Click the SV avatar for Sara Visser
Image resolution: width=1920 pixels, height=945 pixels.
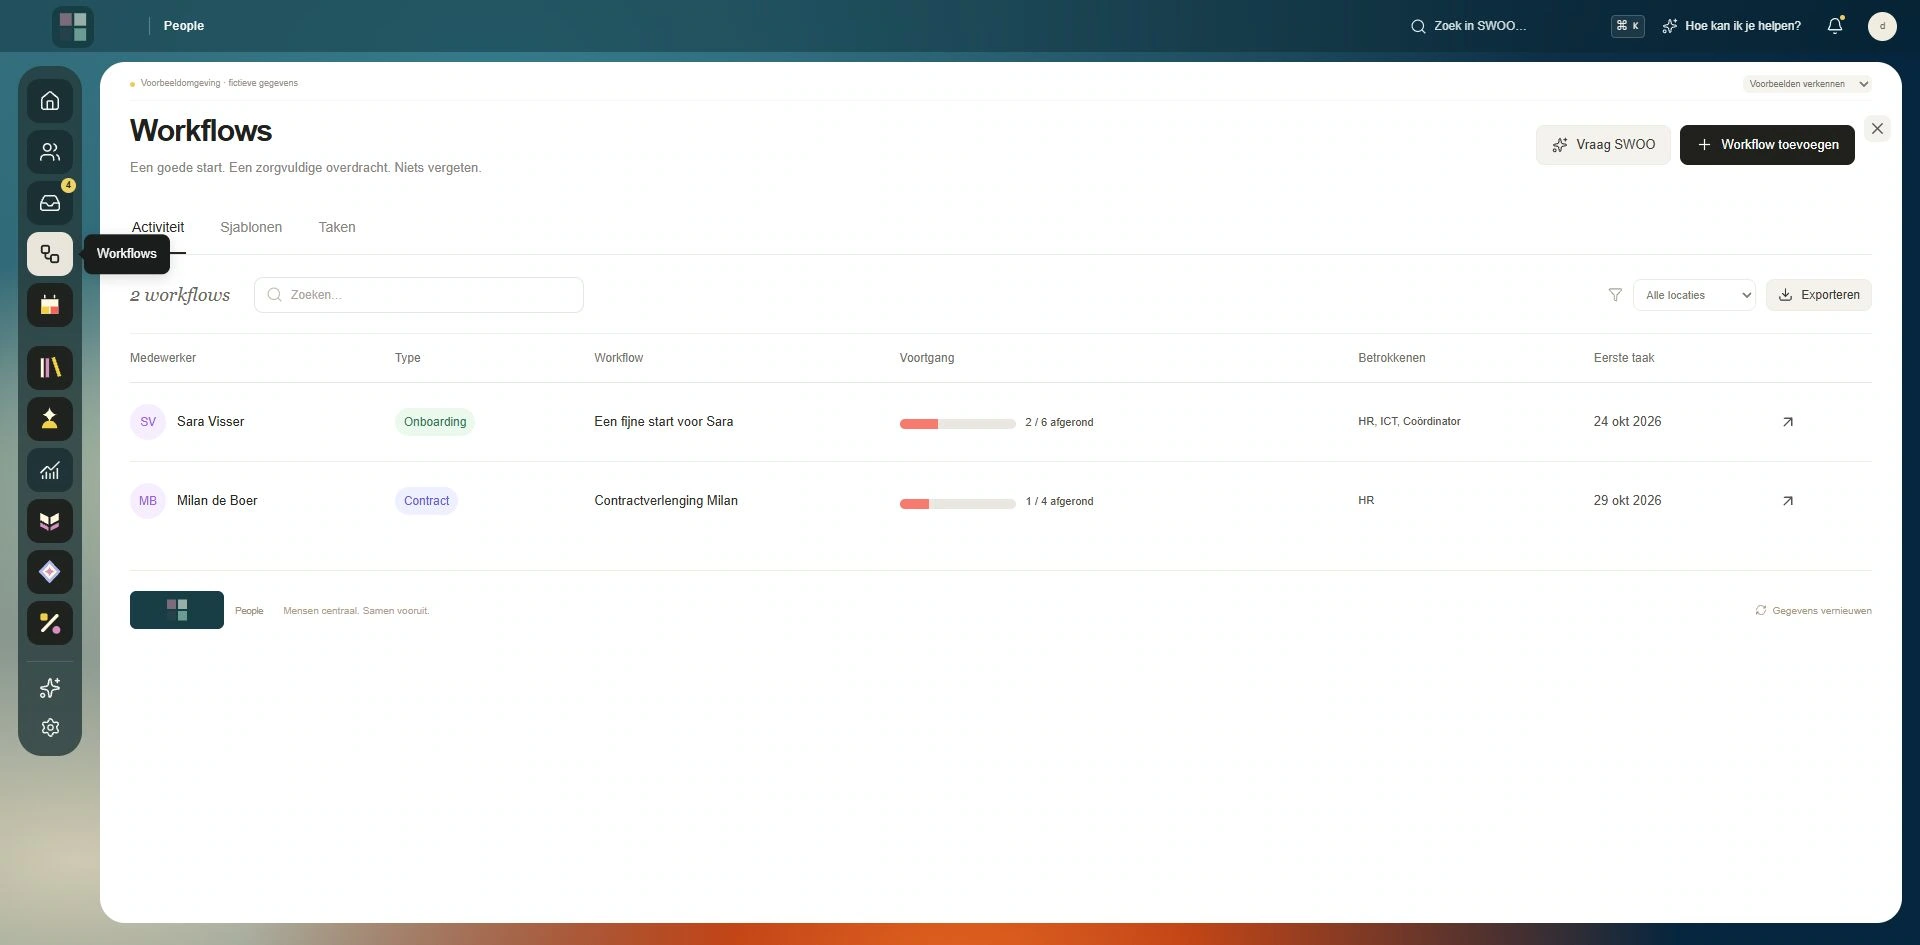click(x=148, y=422)
